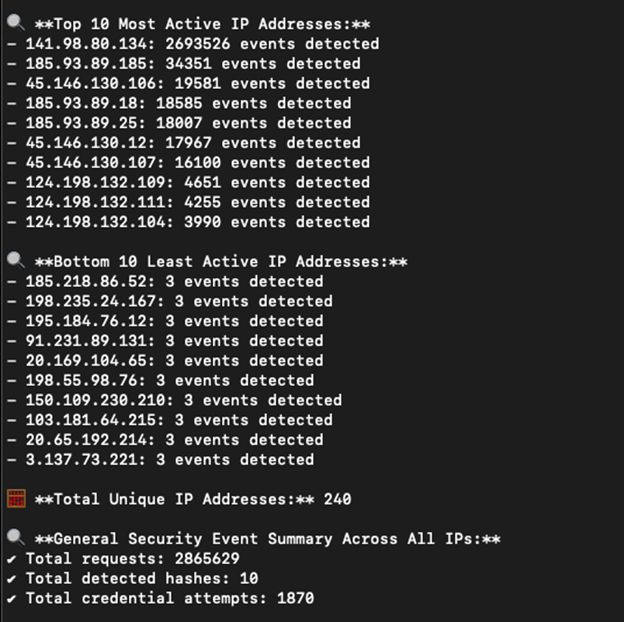Viewport: 624px width, 622px height.
Task: Click the check mark before Total credential attempts
Action: tap(11, 599)
